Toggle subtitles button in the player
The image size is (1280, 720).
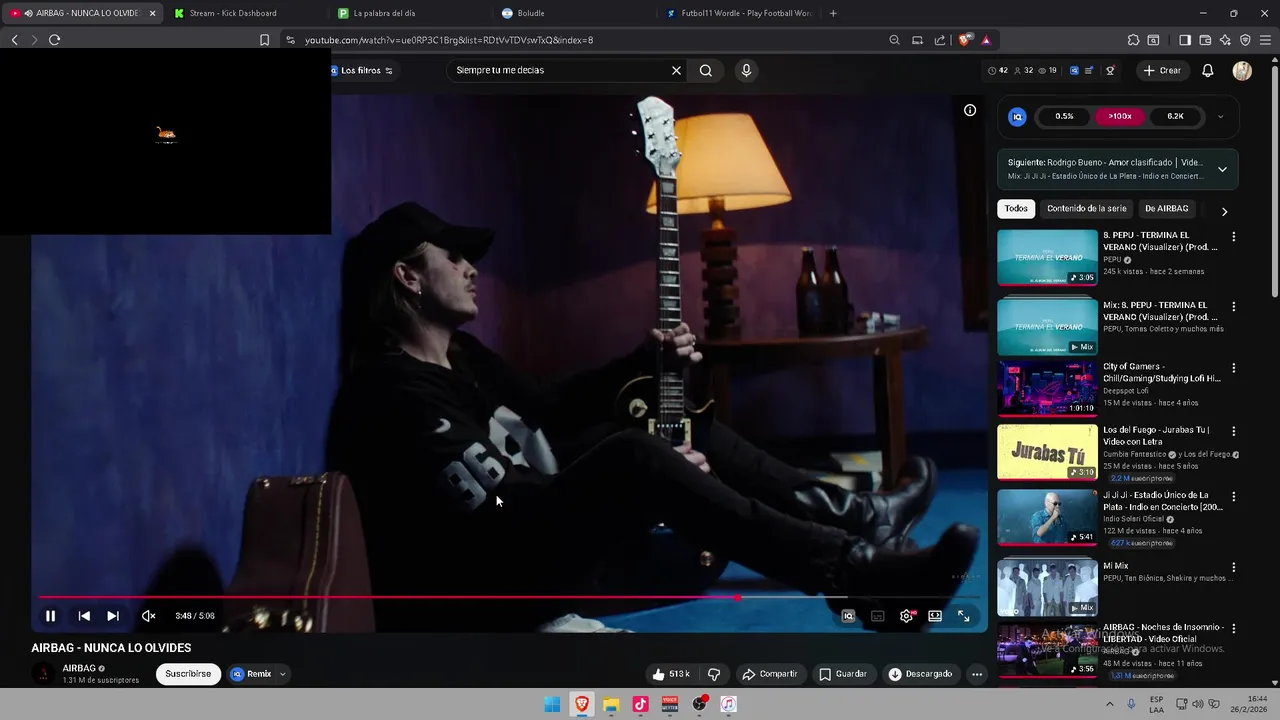click(877, 616)
